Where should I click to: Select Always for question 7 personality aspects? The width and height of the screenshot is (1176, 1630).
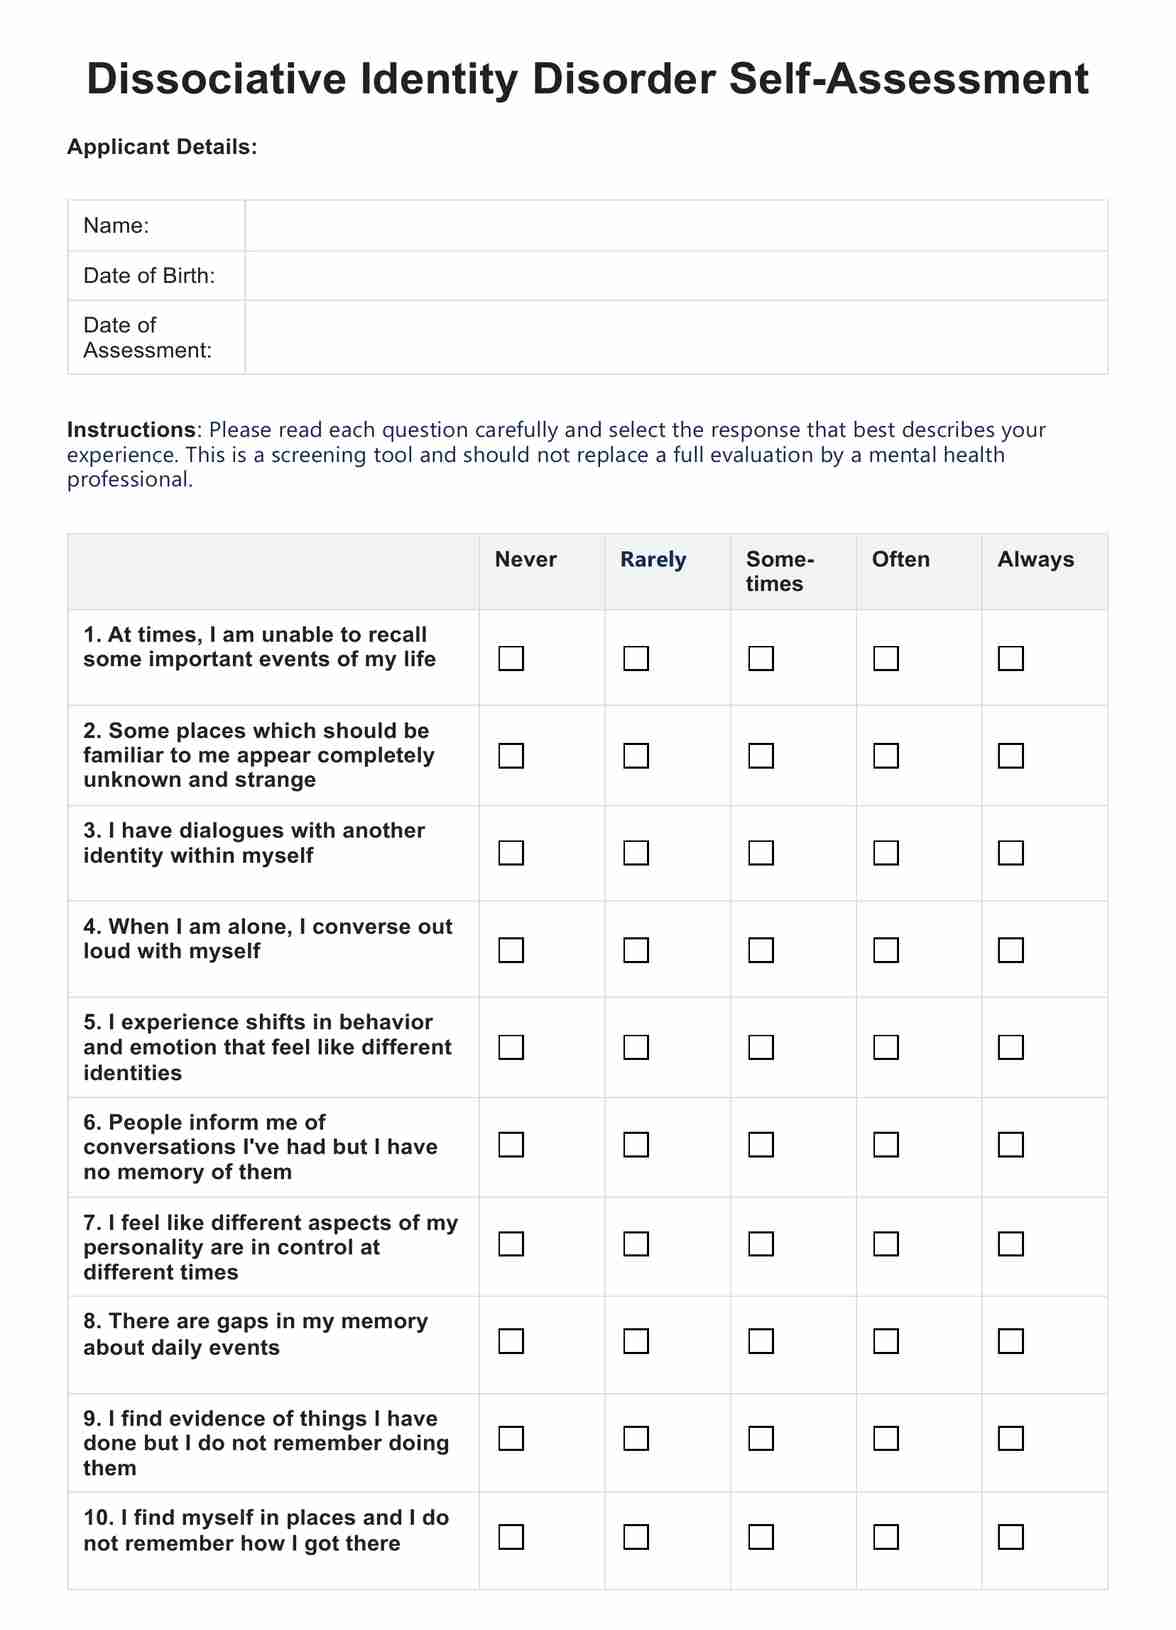1011,1244
